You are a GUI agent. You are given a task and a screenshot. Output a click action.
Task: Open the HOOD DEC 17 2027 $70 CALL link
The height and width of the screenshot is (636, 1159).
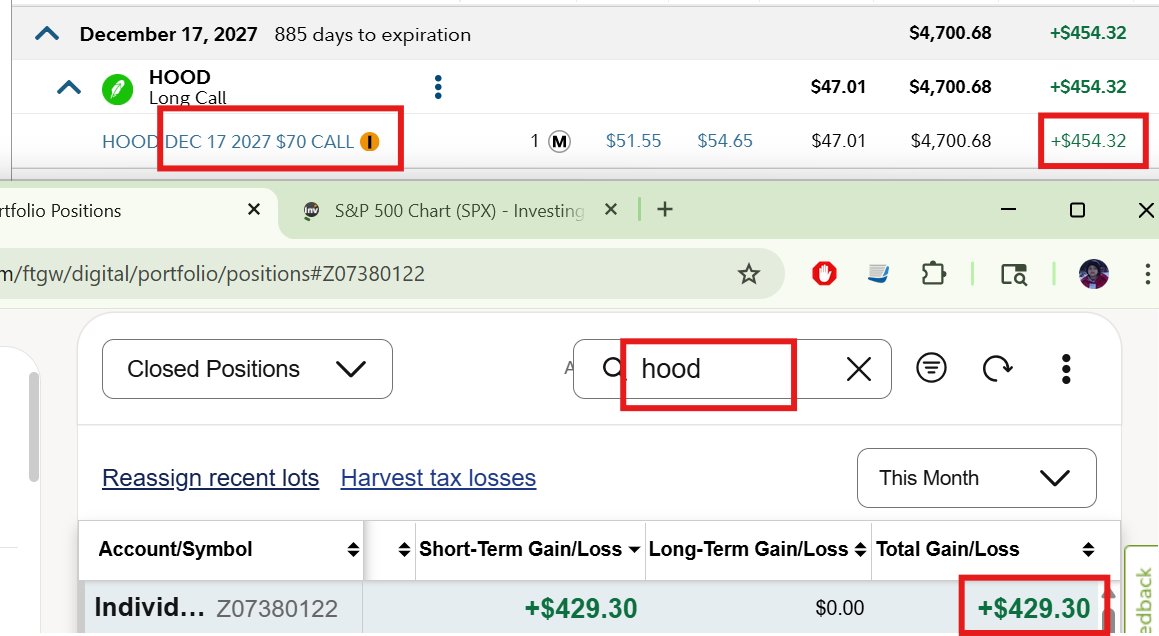228,141
